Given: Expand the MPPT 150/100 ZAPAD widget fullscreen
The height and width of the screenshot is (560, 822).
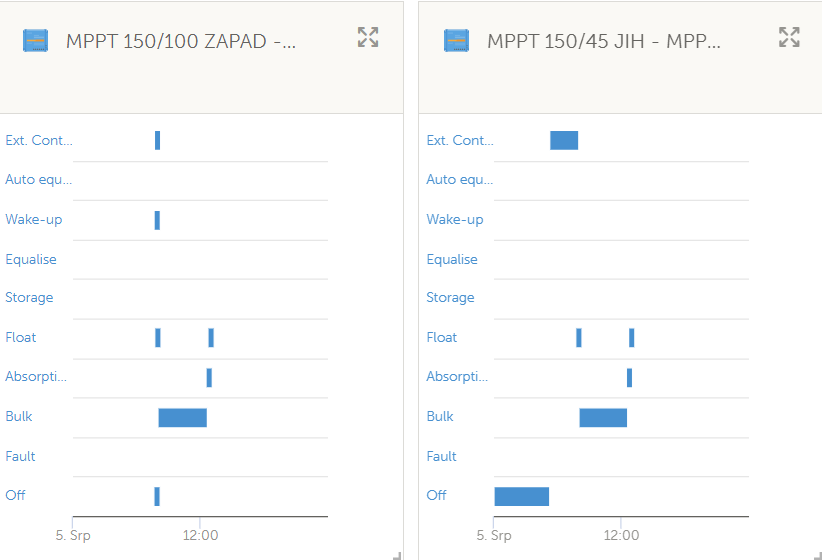Looking at the screenshot, I should (368, 37).
